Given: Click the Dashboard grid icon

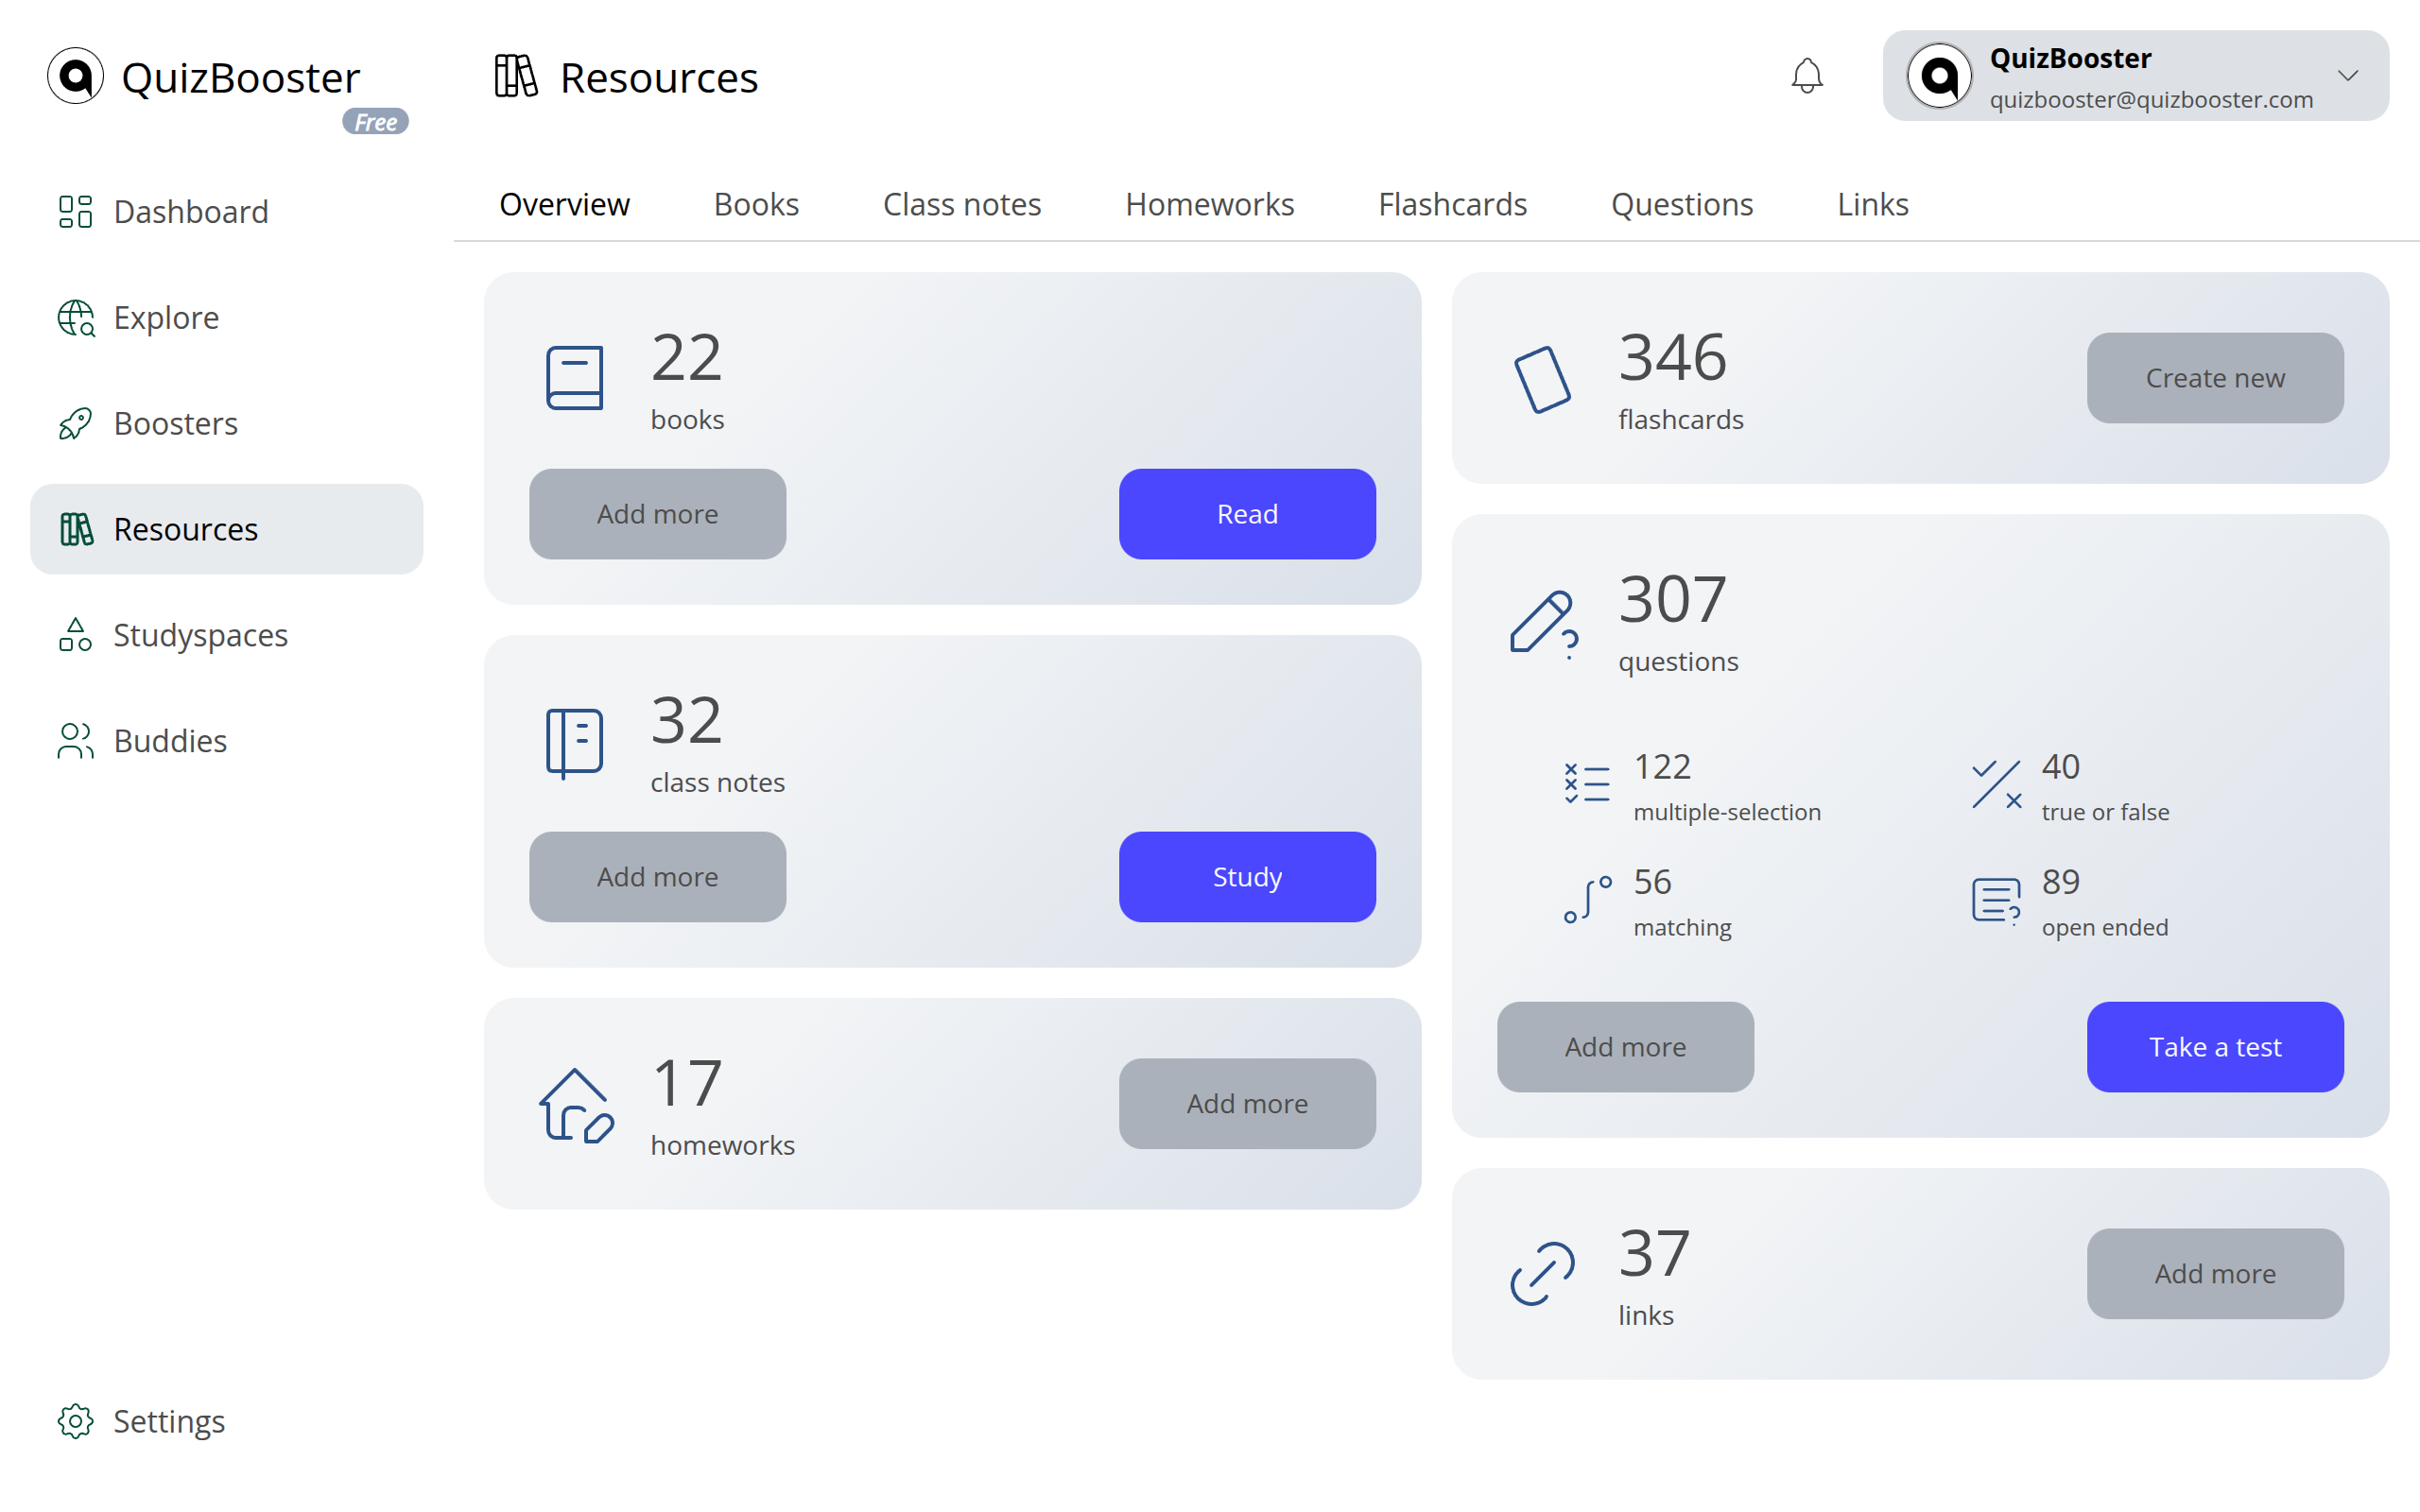Looking at the screenshot, I should coord(75,212).
